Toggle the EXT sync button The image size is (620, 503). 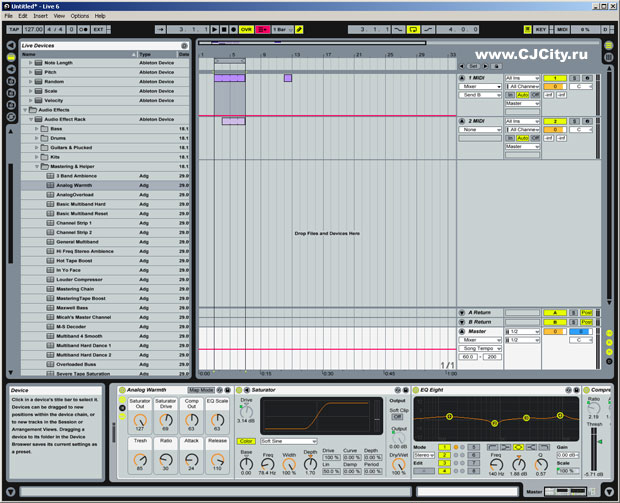click(98, 29)
